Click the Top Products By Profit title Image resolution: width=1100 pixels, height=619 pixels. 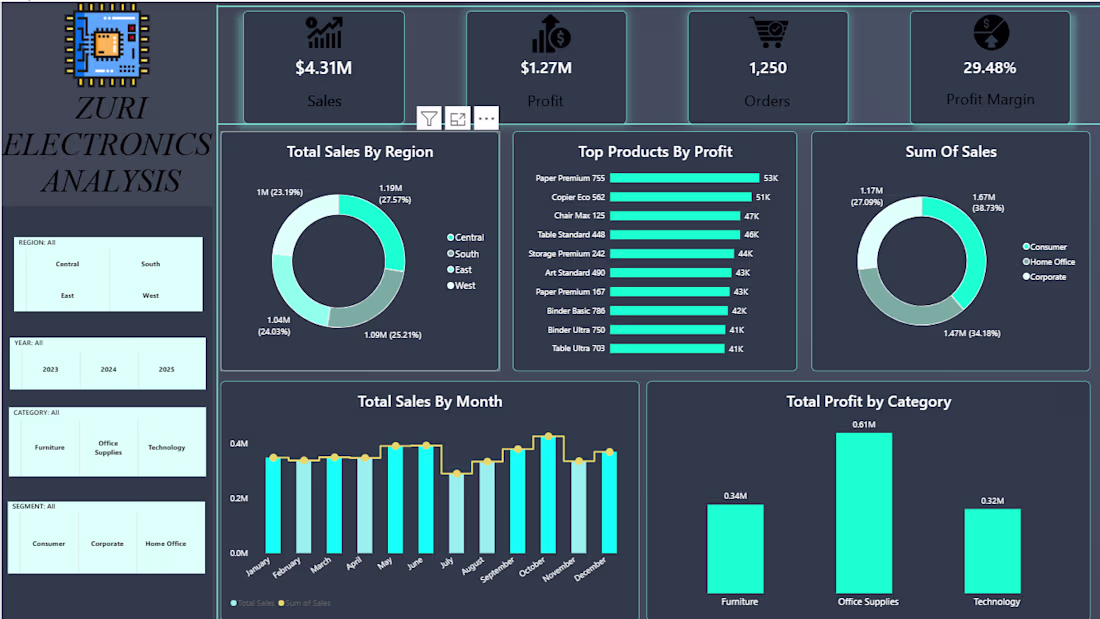[655, 152]
